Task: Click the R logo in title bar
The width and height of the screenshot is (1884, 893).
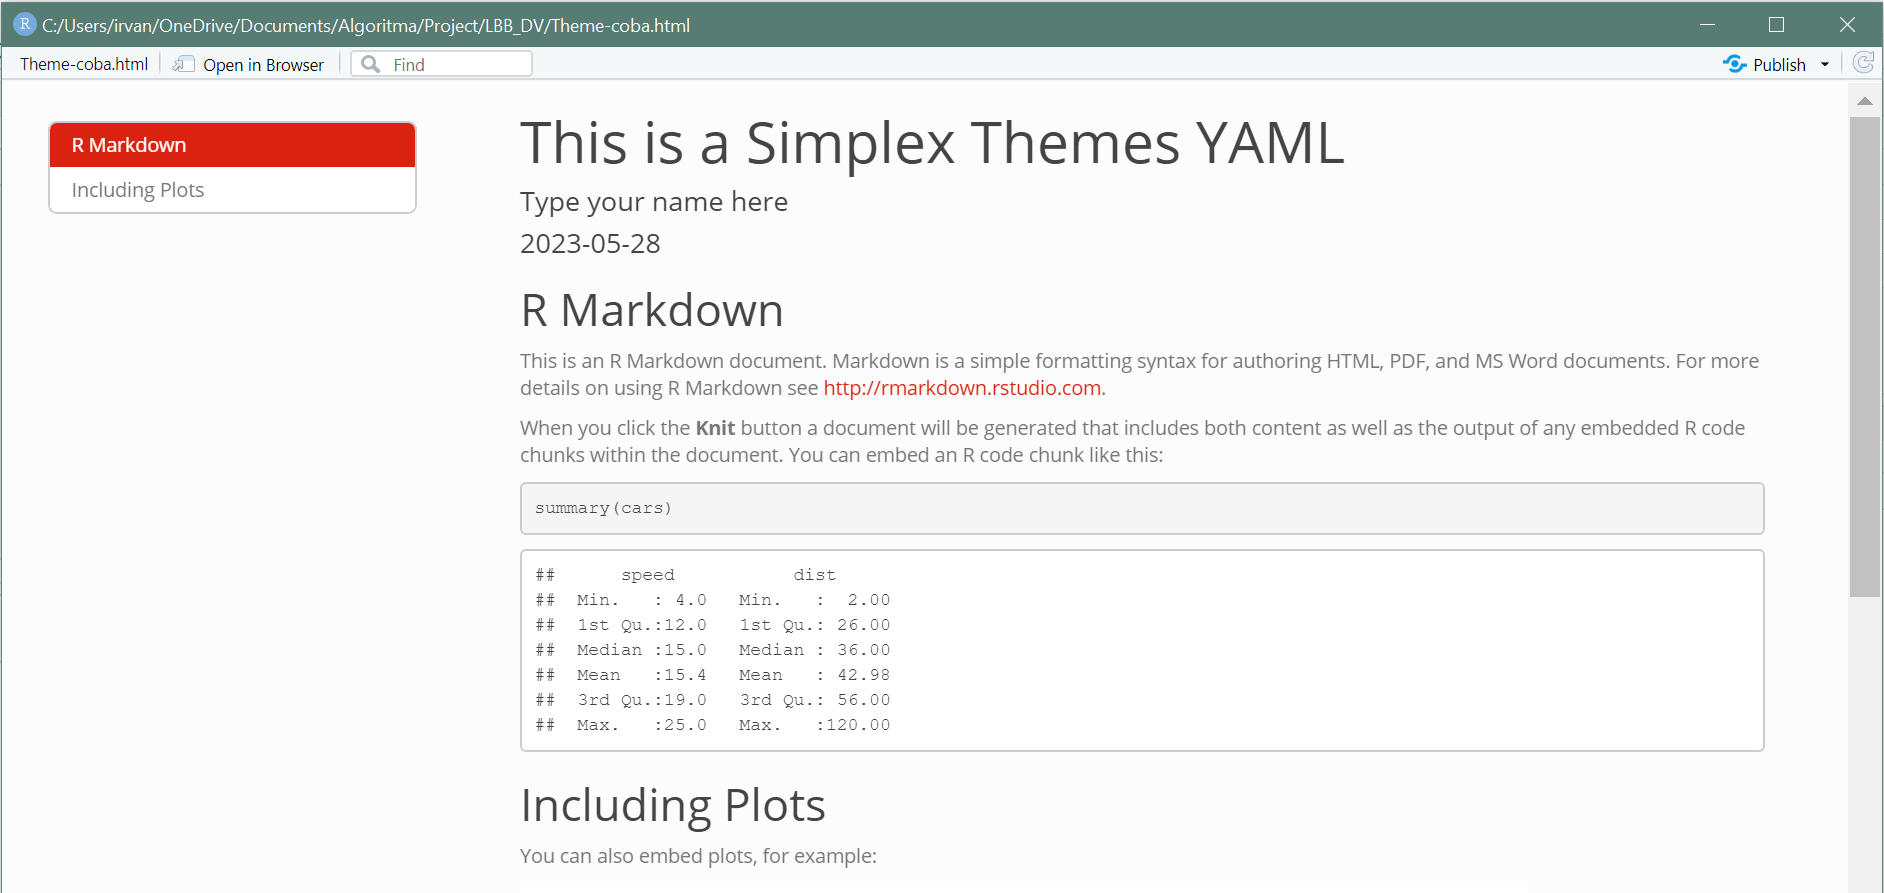Action: 24,24
